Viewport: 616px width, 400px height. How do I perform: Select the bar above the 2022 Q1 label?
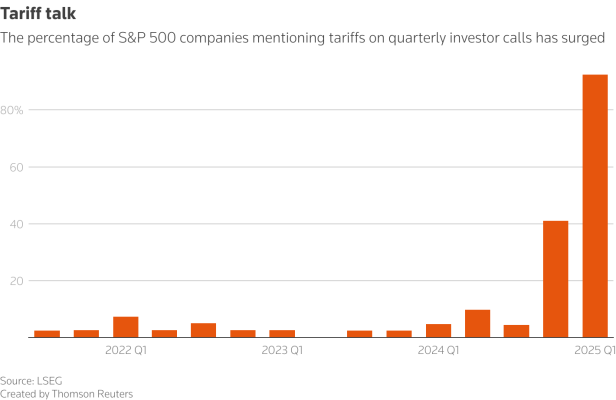125,327
